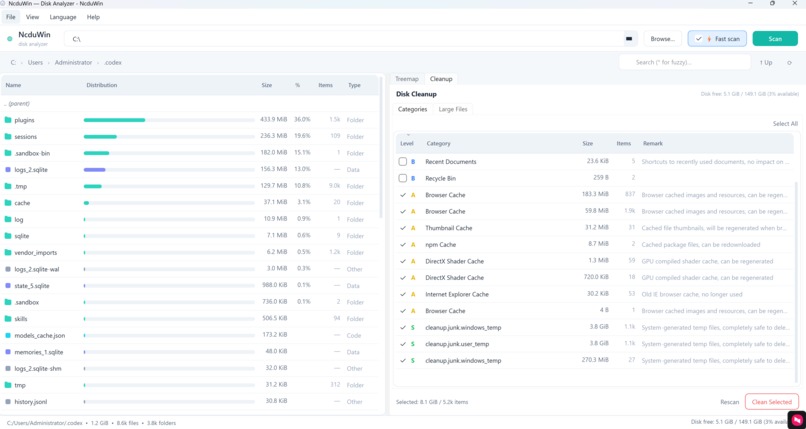This screenshot has height=429, width=806.
Task: Click the Users breadcrumb link
Action: coord(35,63)
